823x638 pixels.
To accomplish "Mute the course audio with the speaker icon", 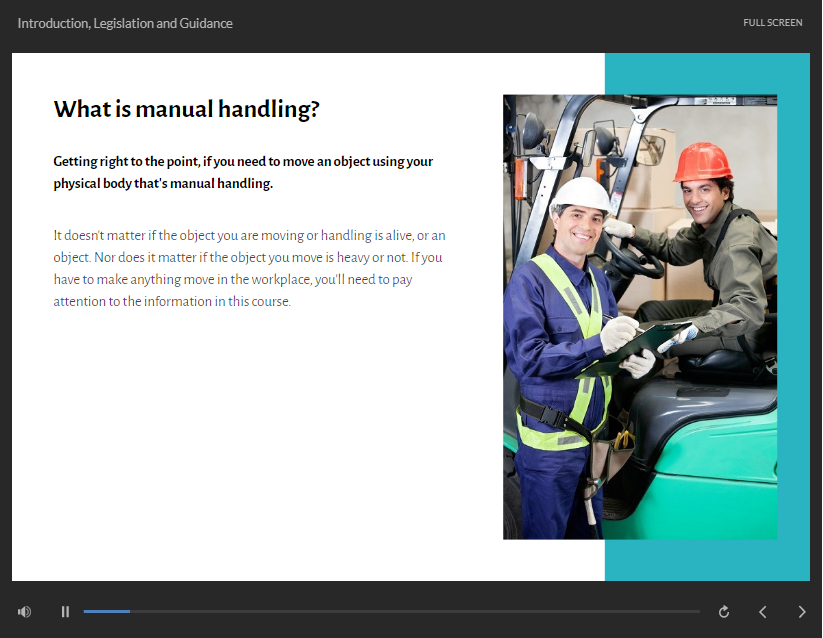I will (24, 612).
